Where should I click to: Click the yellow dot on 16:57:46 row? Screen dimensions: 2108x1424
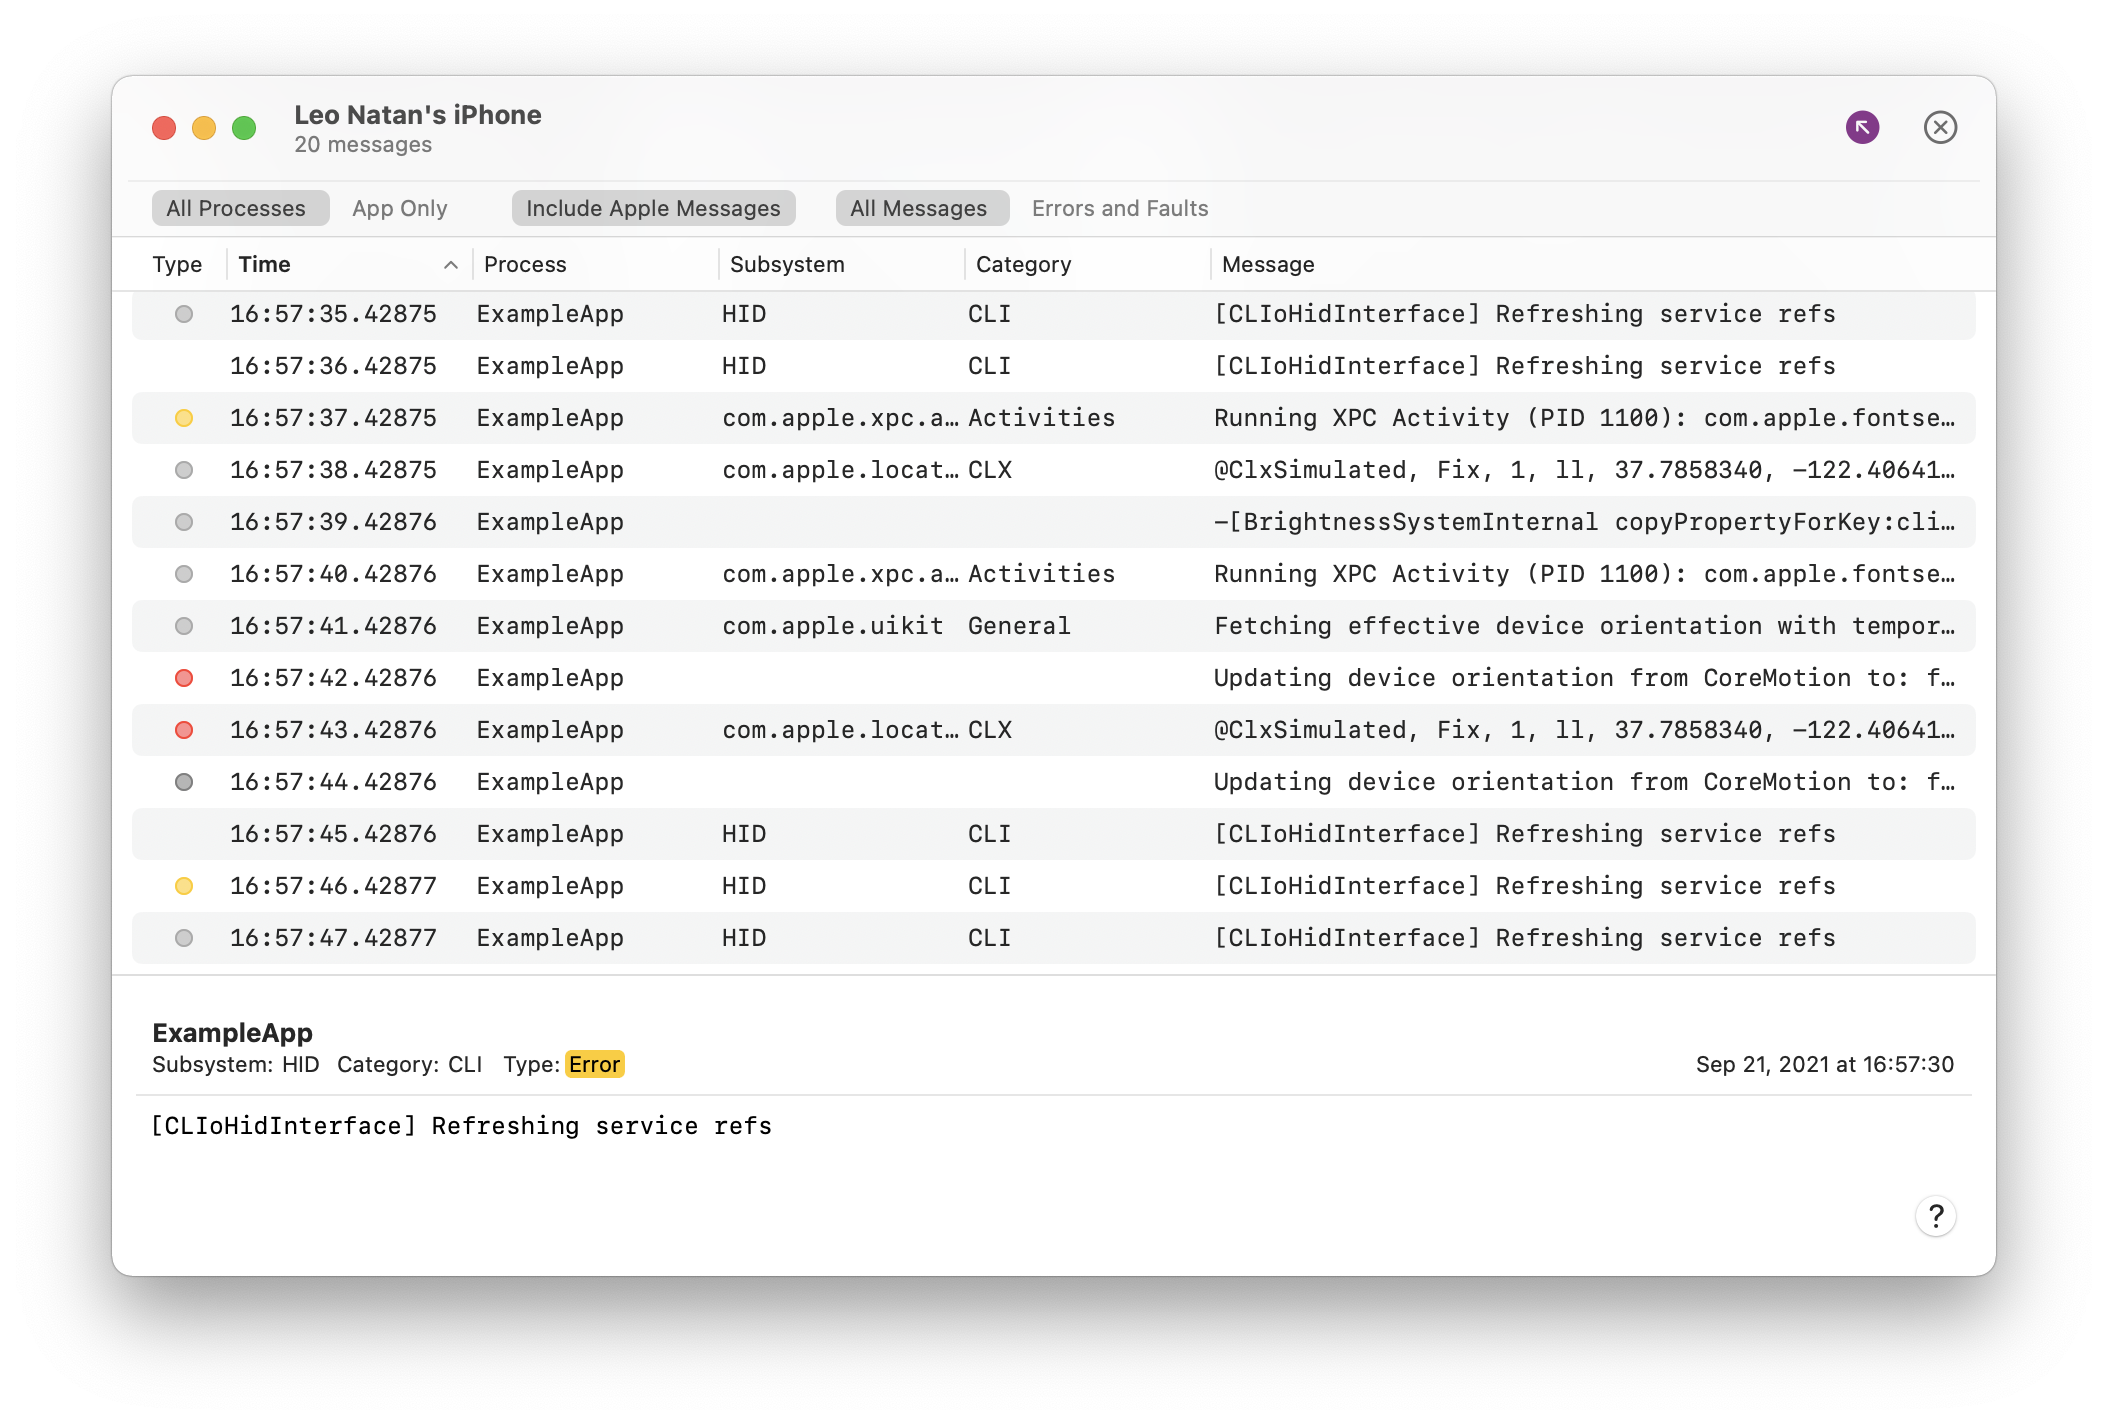[x=184, y=886]
